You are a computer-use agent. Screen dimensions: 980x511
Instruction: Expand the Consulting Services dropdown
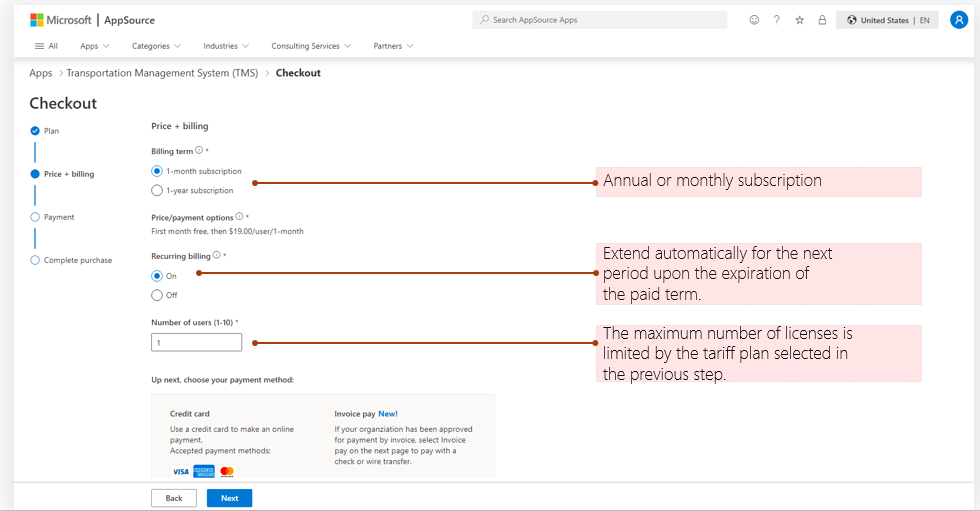pos(311,46)
